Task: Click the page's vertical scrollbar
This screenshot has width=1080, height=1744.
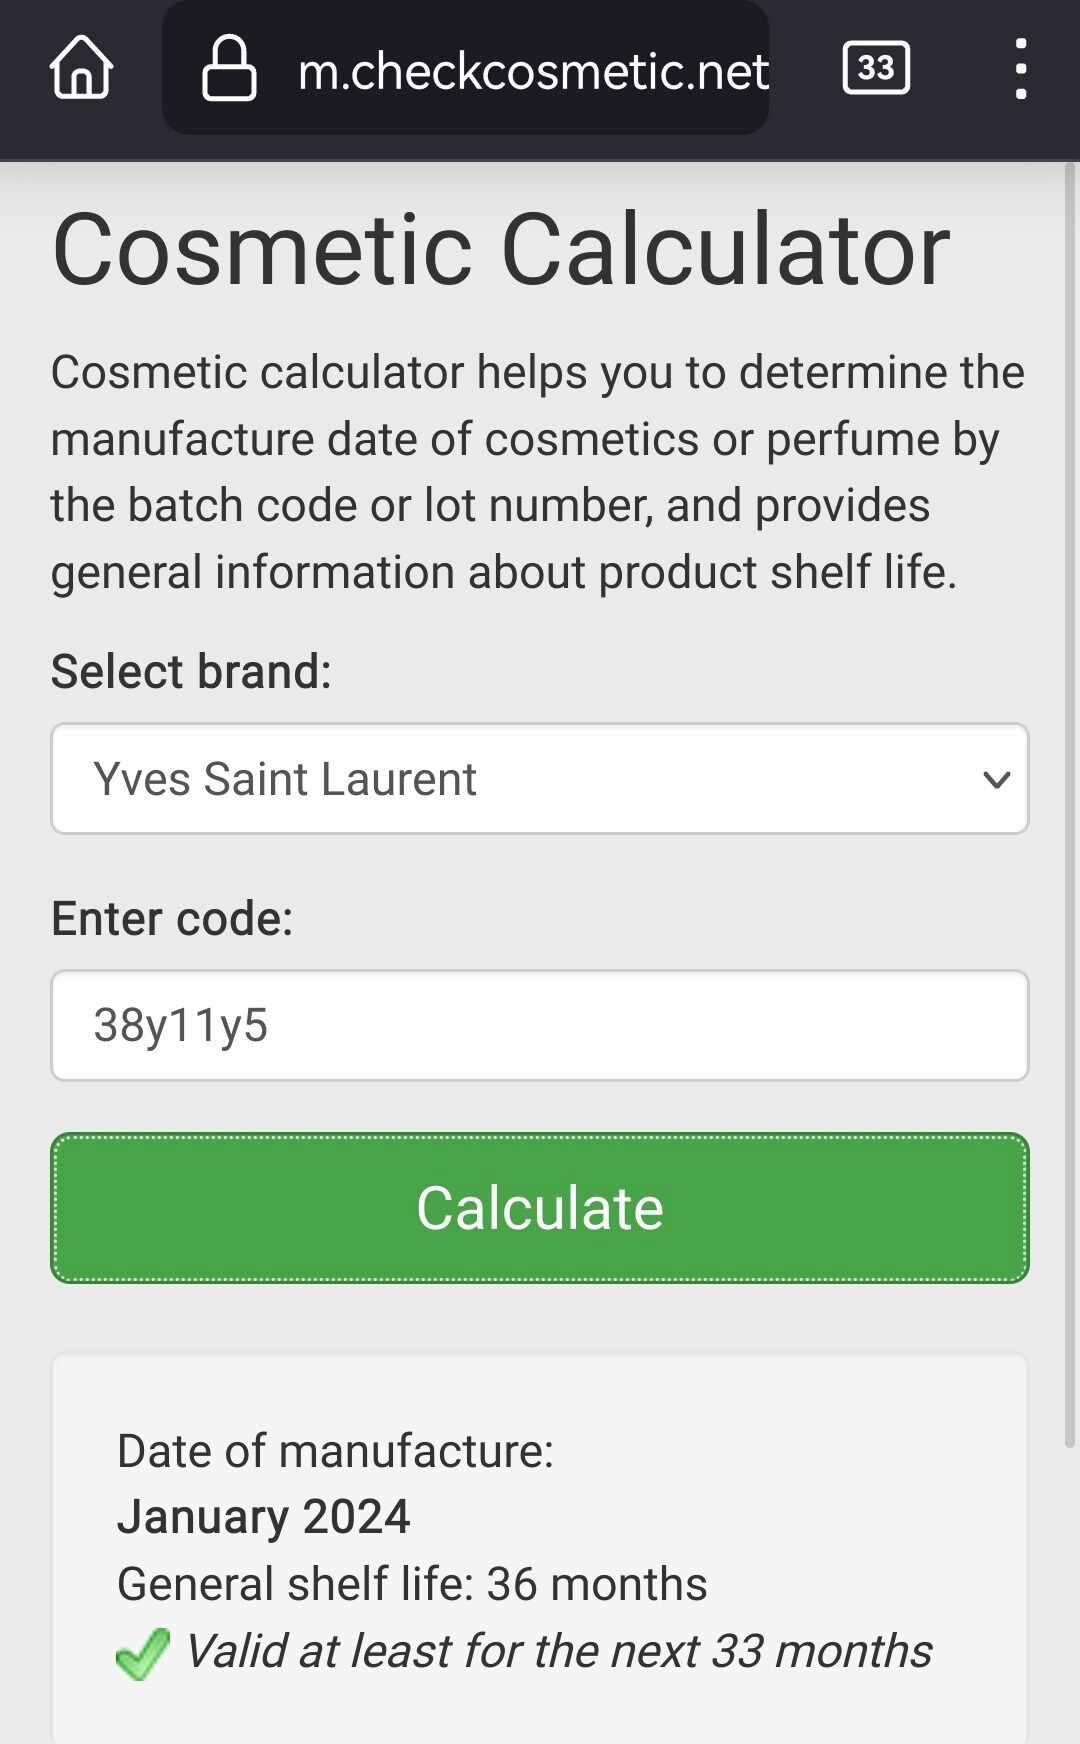Action: pyautogui.click(x=1070, y=800)
